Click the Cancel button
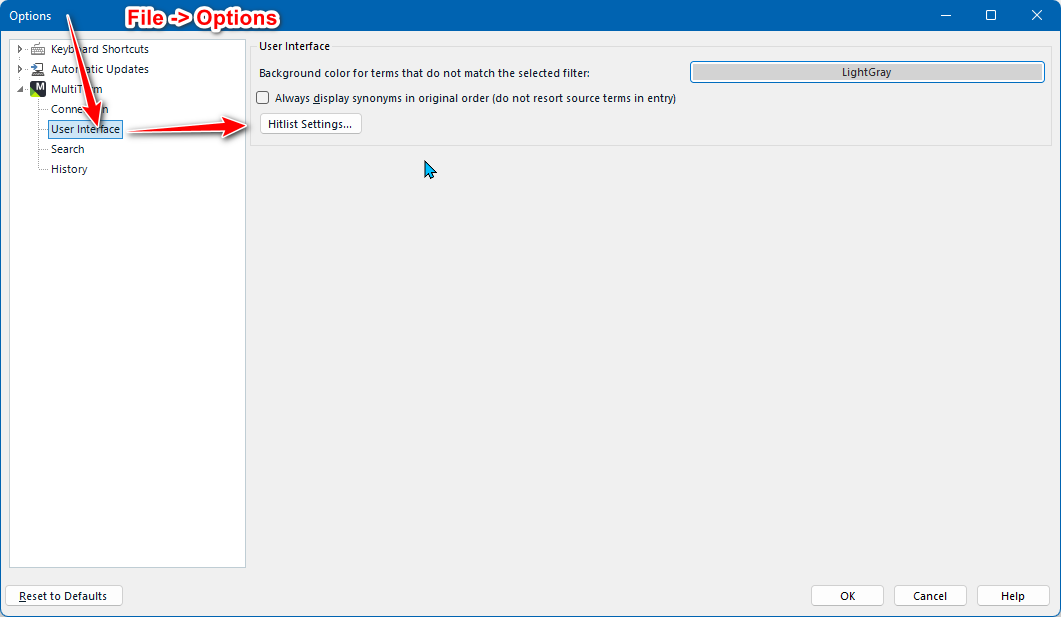 [930, 596]
